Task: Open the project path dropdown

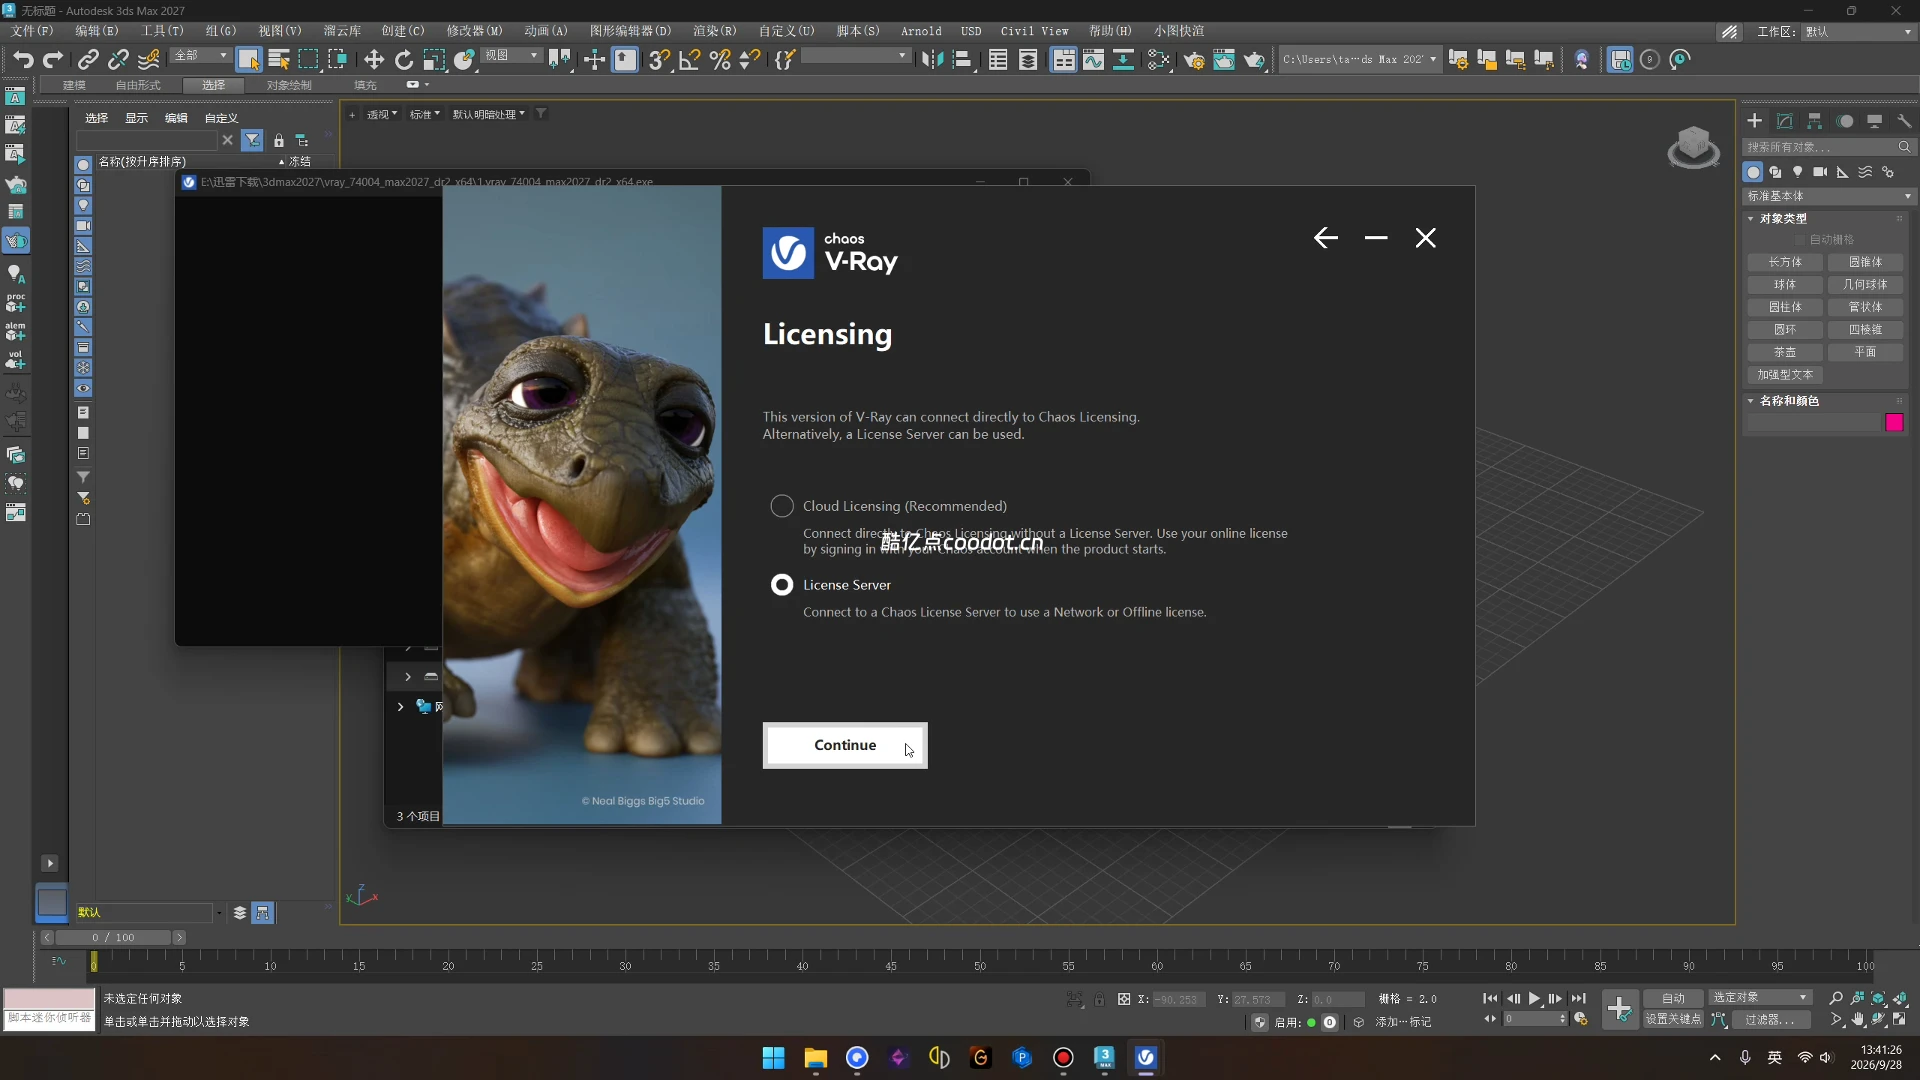Action: [x=1359, y=60]
